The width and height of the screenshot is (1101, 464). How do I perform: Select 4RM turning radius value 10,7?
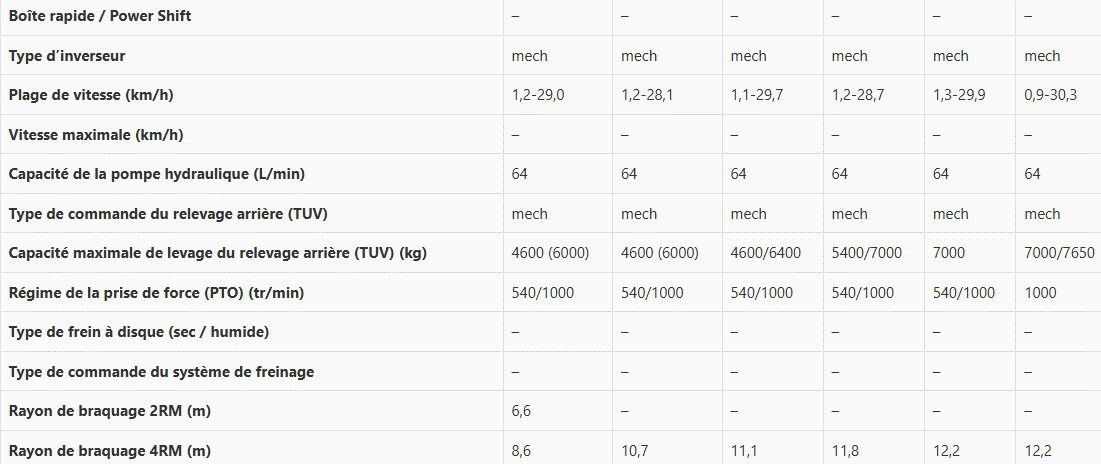tap(634, 451)
